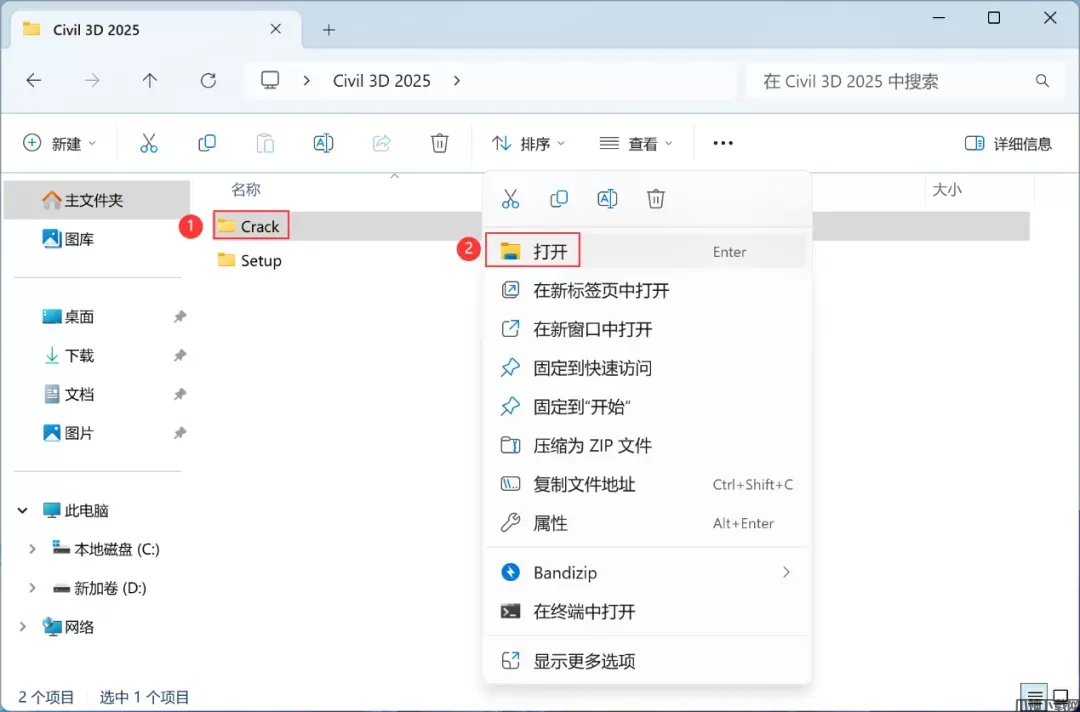This screenshot has height=712, width=1080.
Task: Click the 新建 new item button
Action: (x=60, y=143)
